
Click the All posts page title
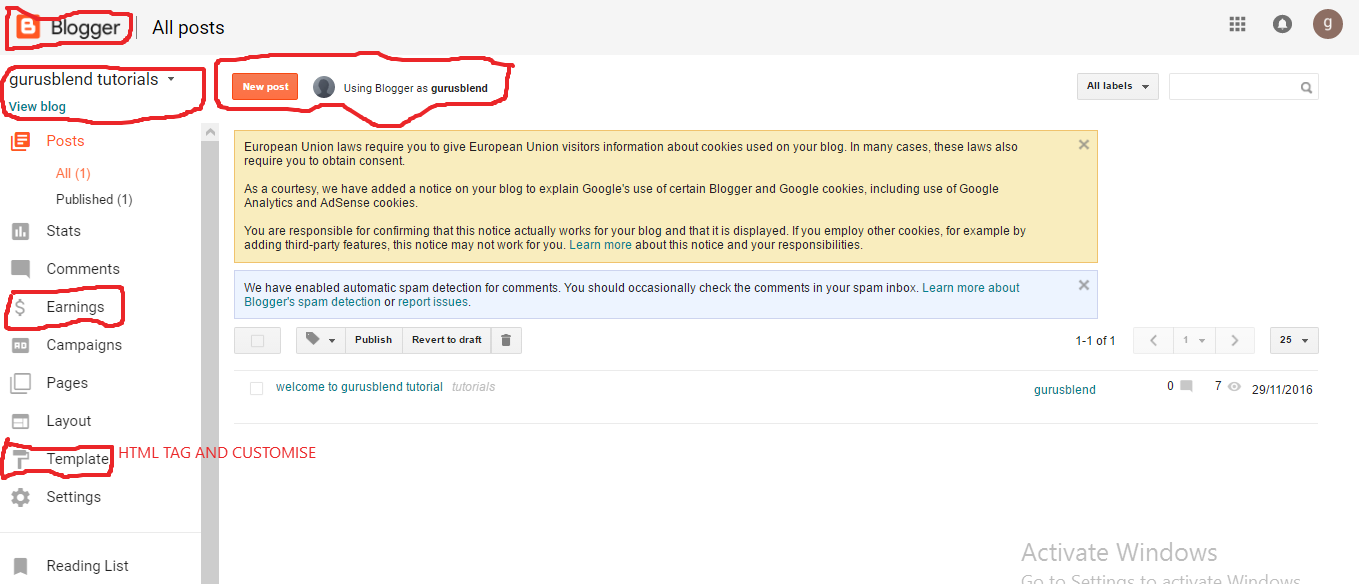click(188, 28)
